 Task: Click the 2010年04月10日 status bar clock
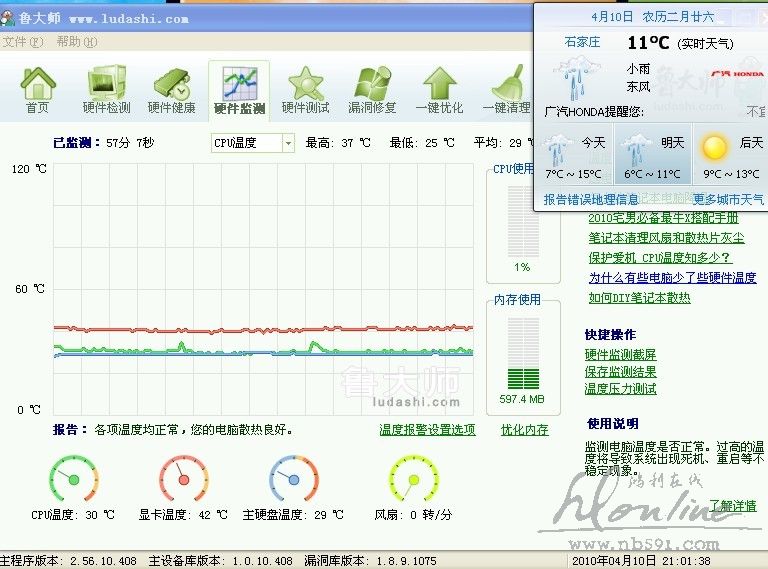pos(641,561)
